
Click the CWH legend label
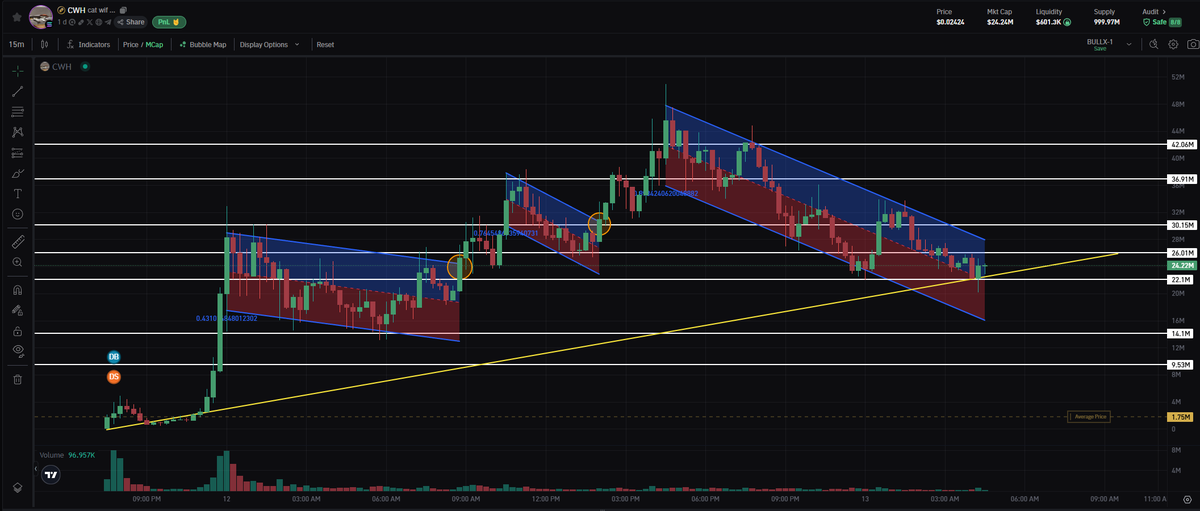(61, 67)
